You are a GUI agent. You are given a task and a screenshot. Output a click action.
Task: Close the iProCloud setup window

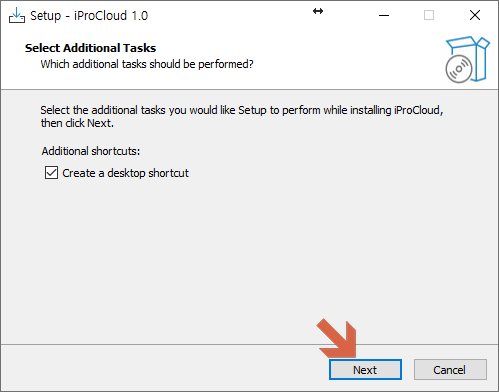pyautogui.click(x=475, y=15)
